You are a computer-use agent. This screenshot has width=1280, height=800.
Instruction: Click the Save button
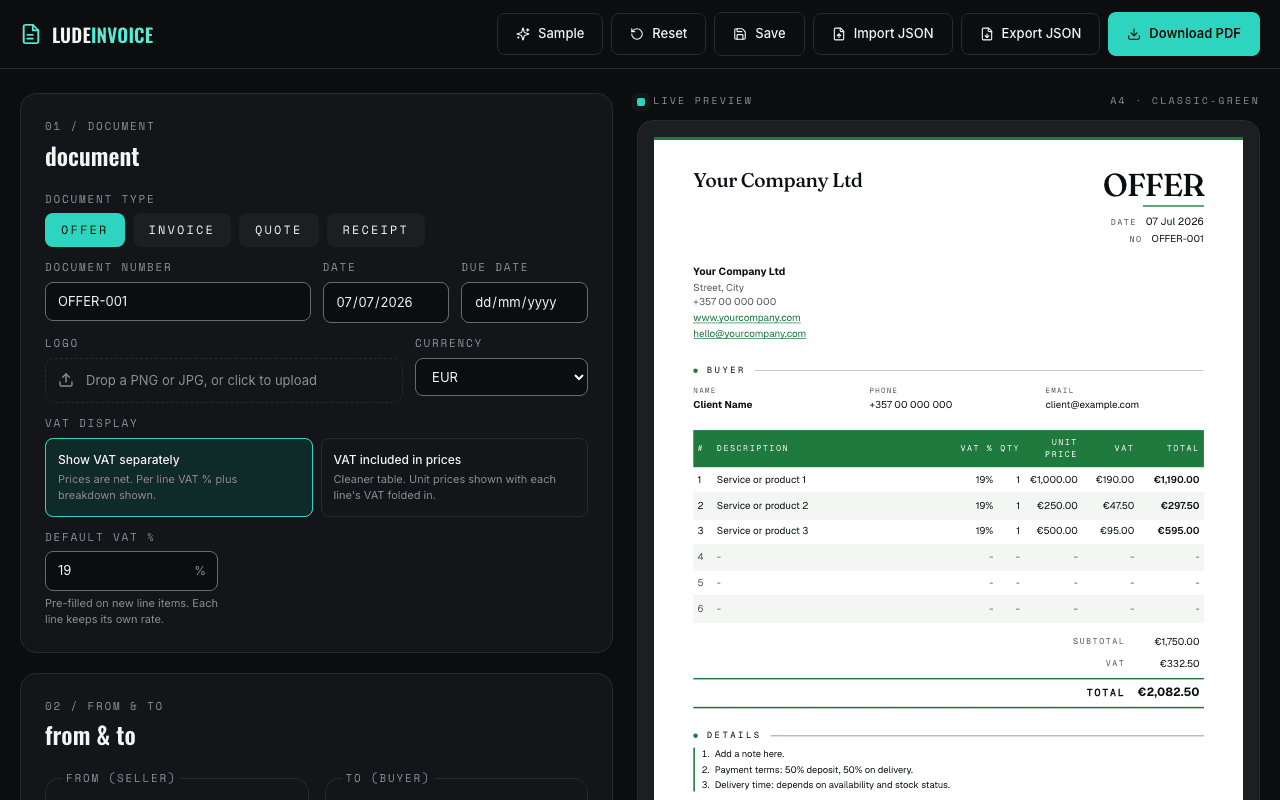click(x=759, y=34)
